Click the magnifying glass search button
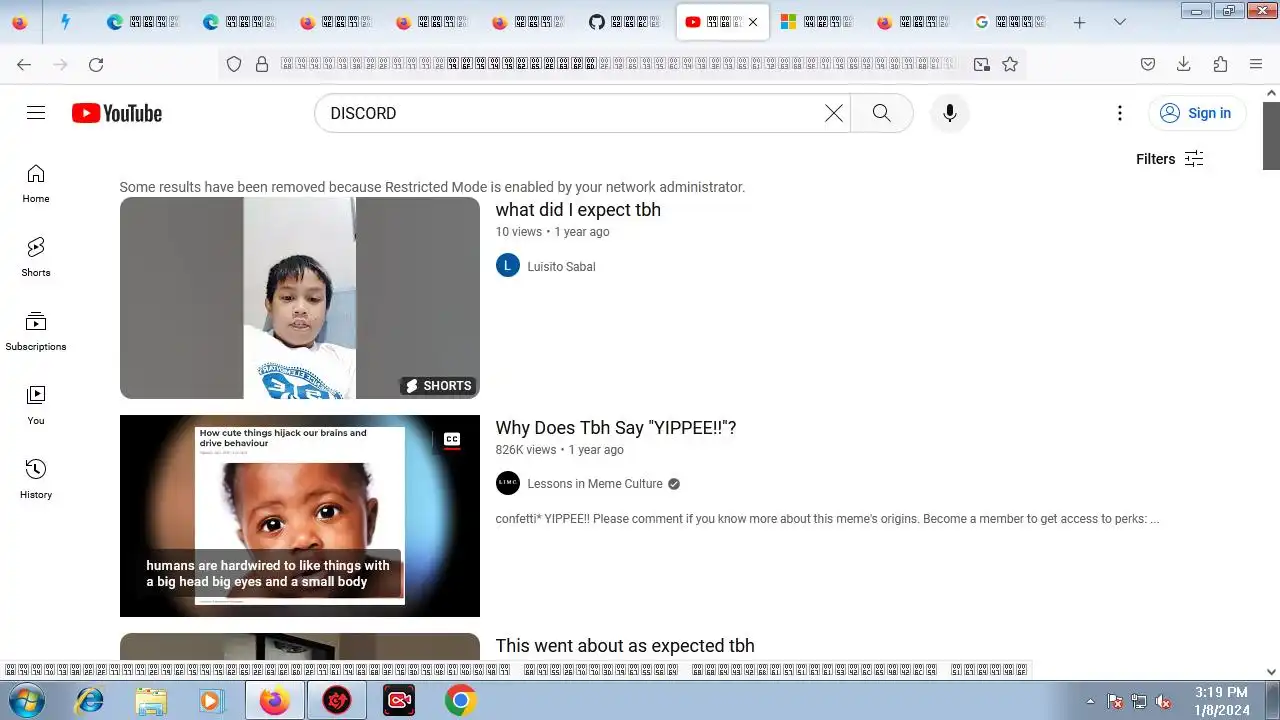 (881, 113)
